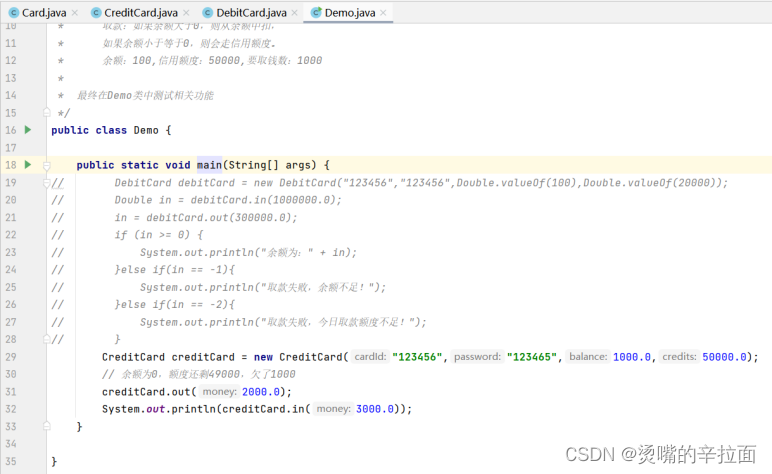
Task: Run the Demo class from line 16 gutter
Action: 28,130
